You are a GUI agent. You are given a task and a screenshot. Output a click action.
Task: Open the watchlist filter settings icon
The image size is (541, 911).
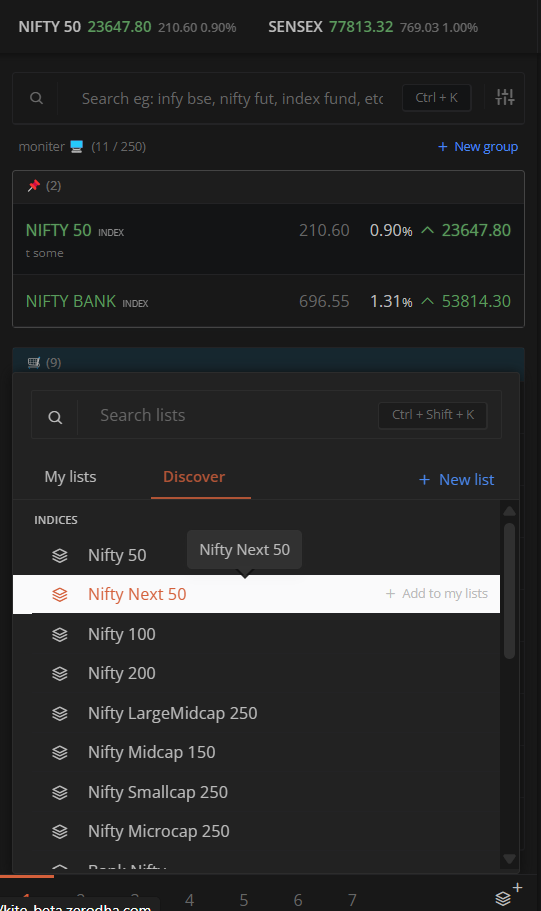pyautogui.click(x=504, y=98)
